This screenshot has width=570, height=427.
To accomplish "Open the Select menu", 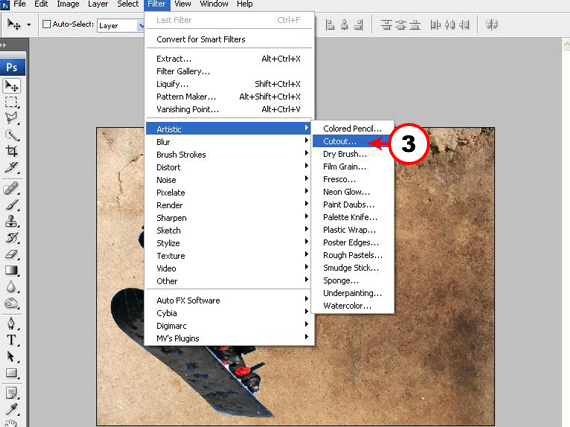I will [x=128, y=4].
